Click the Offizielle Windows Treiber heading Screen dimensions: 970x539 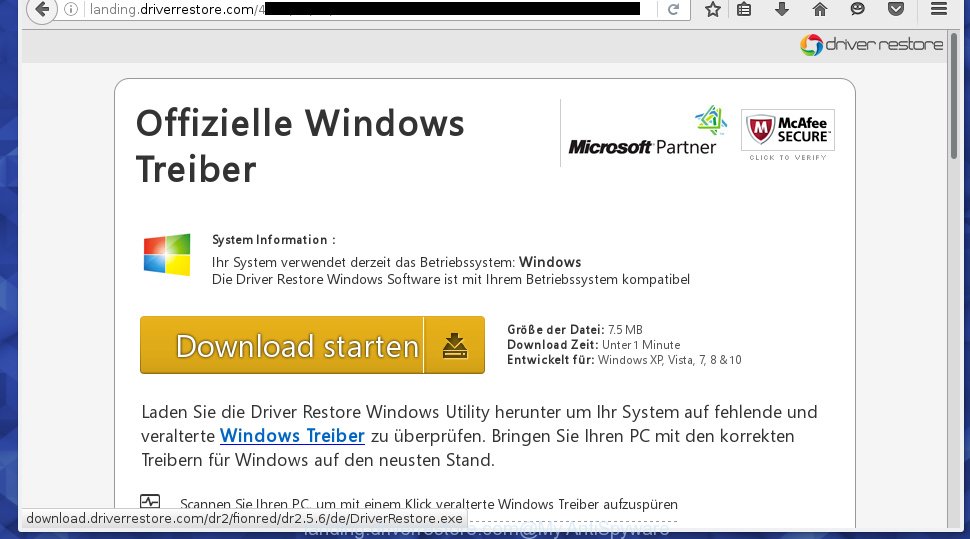pyautogui.click(x=300, y=146)
